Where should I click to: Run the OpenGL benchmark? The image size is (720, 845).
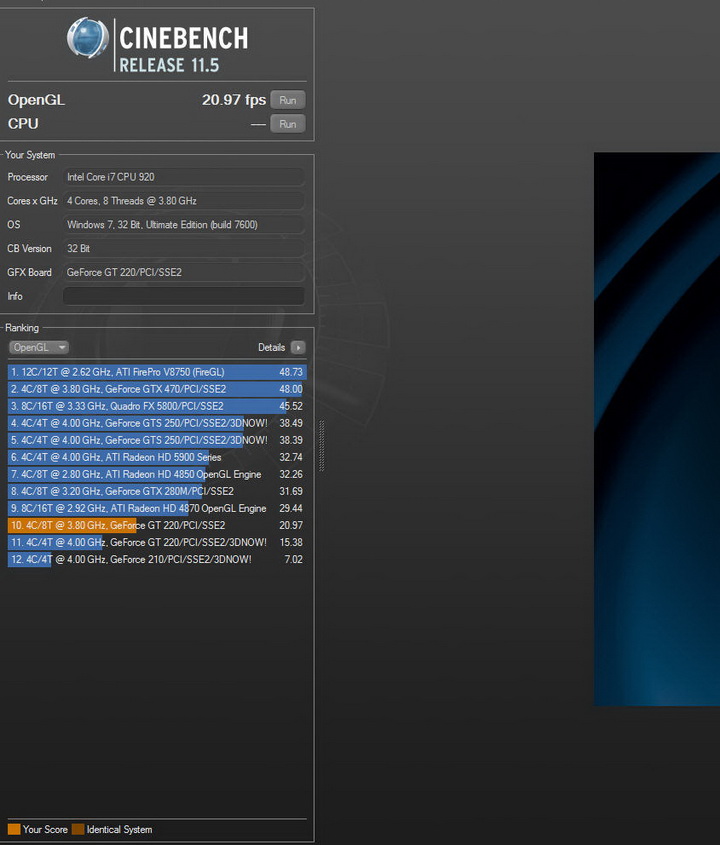pyautogui.click(x=288, y=100)
